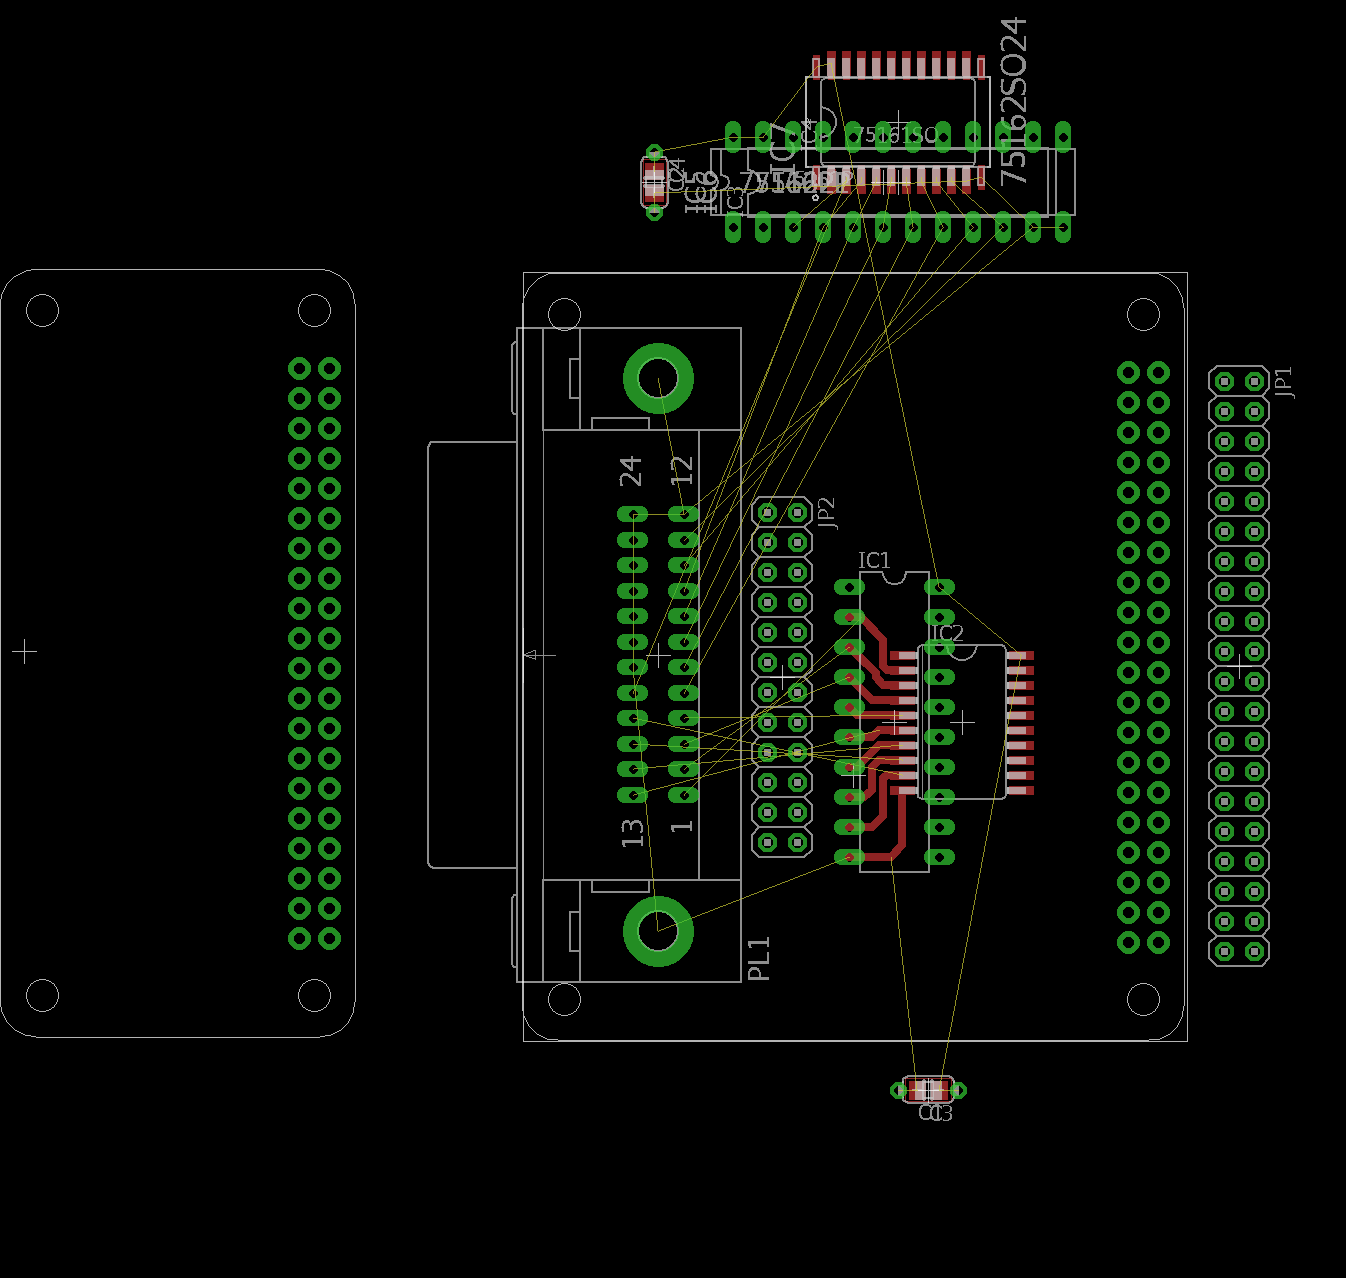Click the IC1 component label

tap(873, 560)
